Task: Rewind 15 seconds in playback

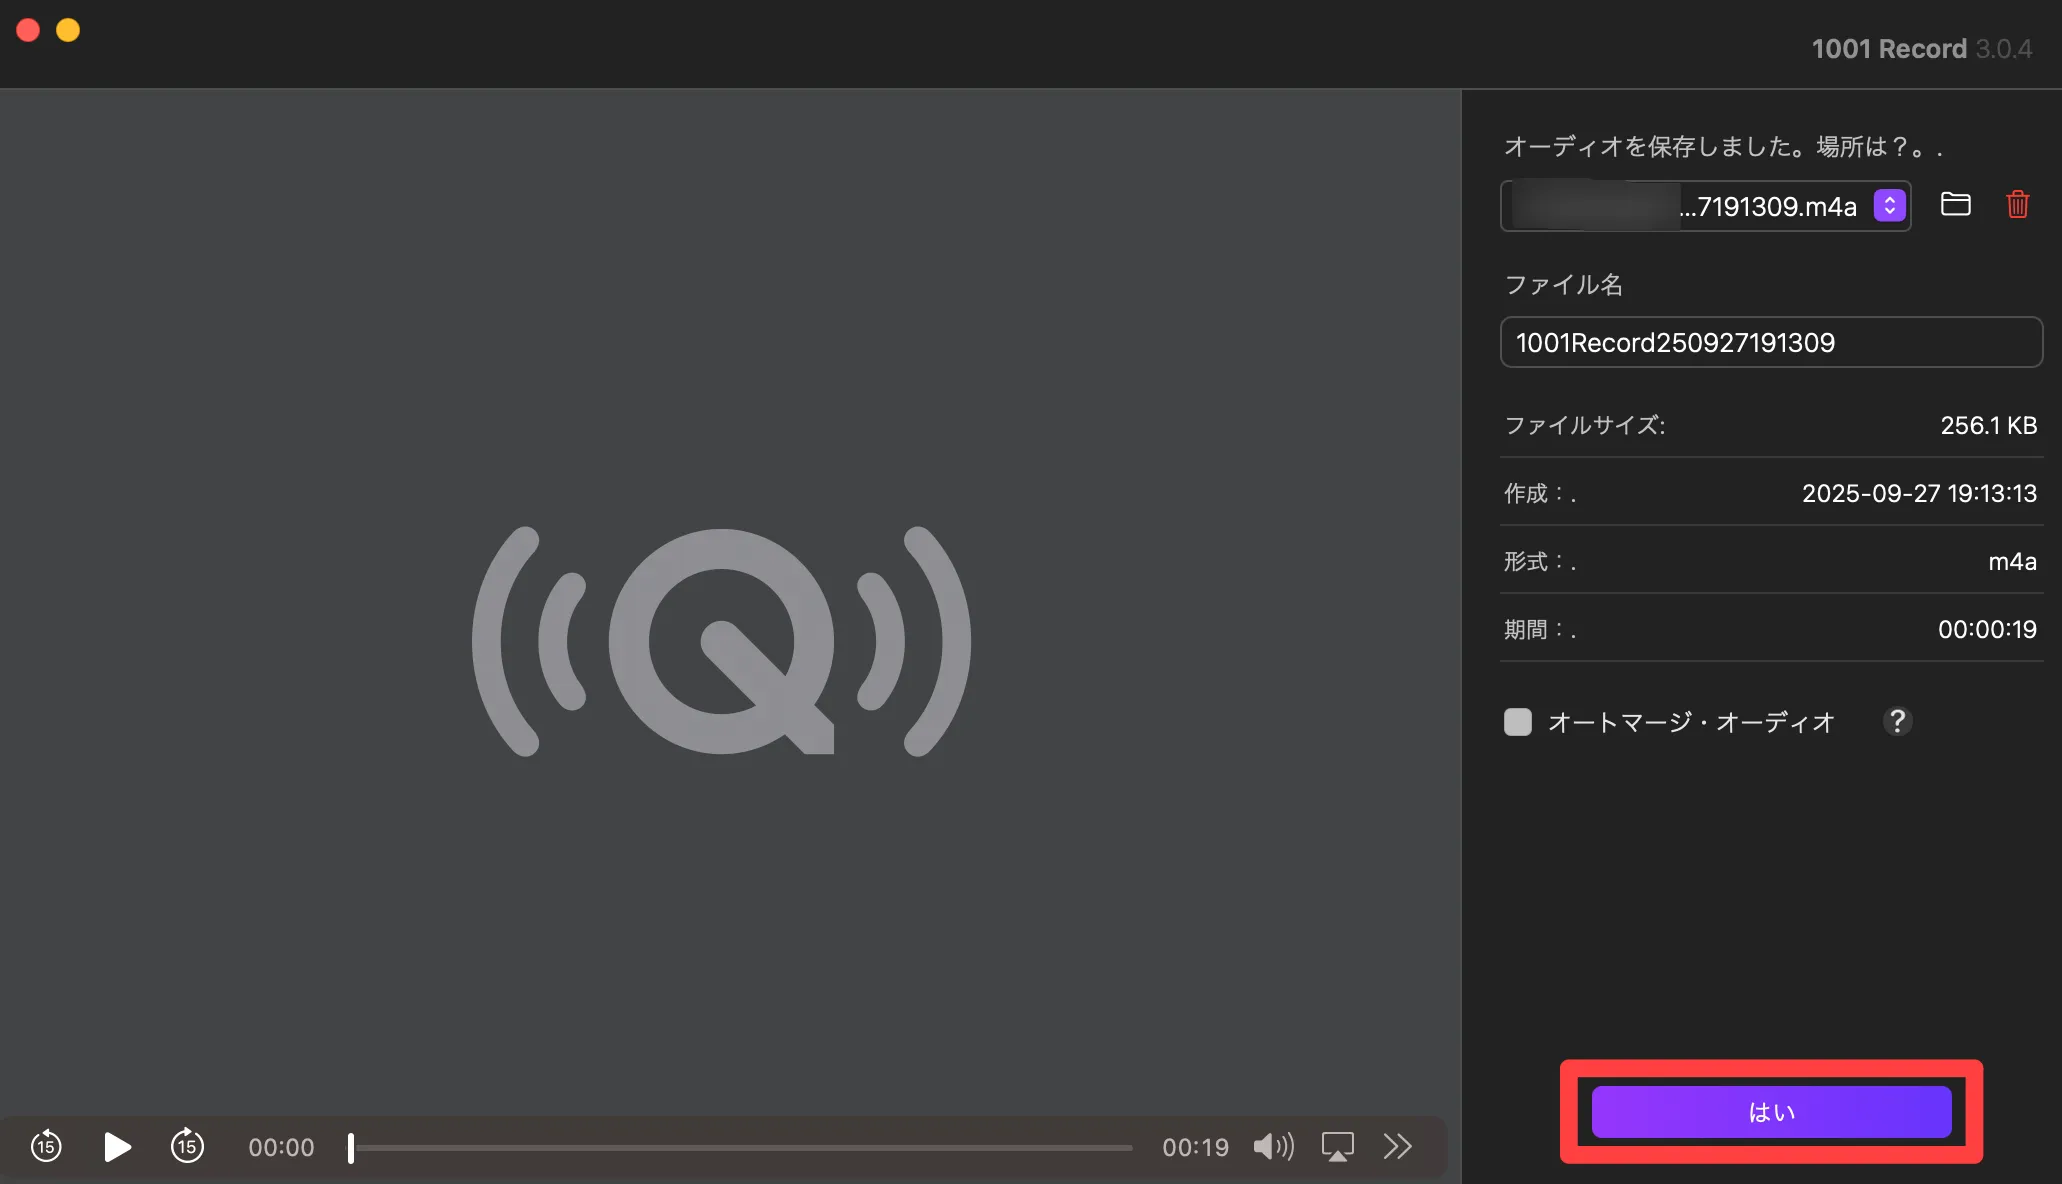Action: coord(46,1146)
